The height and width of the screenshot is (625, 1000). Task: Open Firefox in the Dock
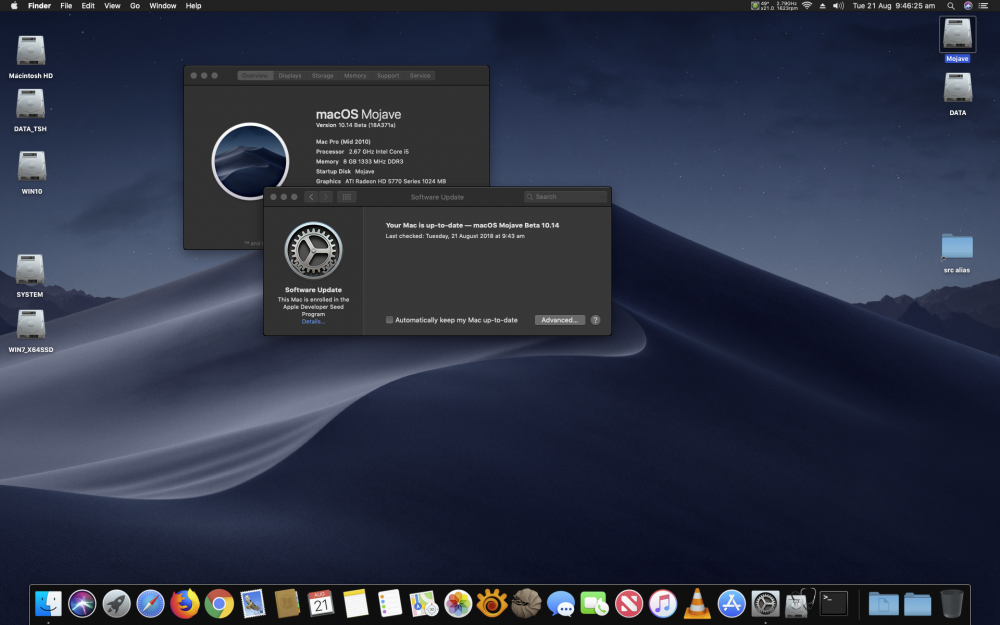click(x=184, y=603)
